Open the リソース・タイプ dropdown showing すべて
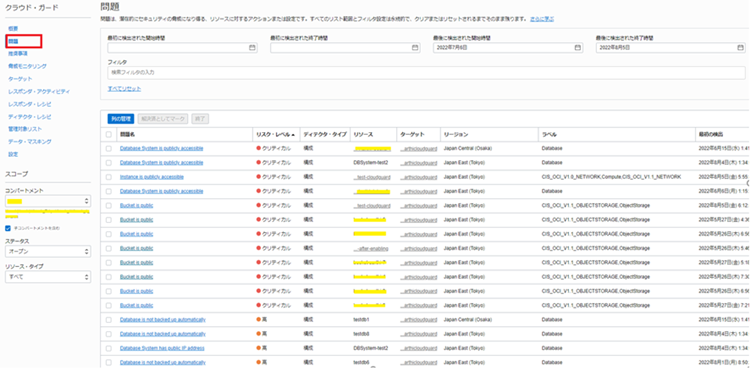Viewport: 750px width, 382px height. (48, 277)
